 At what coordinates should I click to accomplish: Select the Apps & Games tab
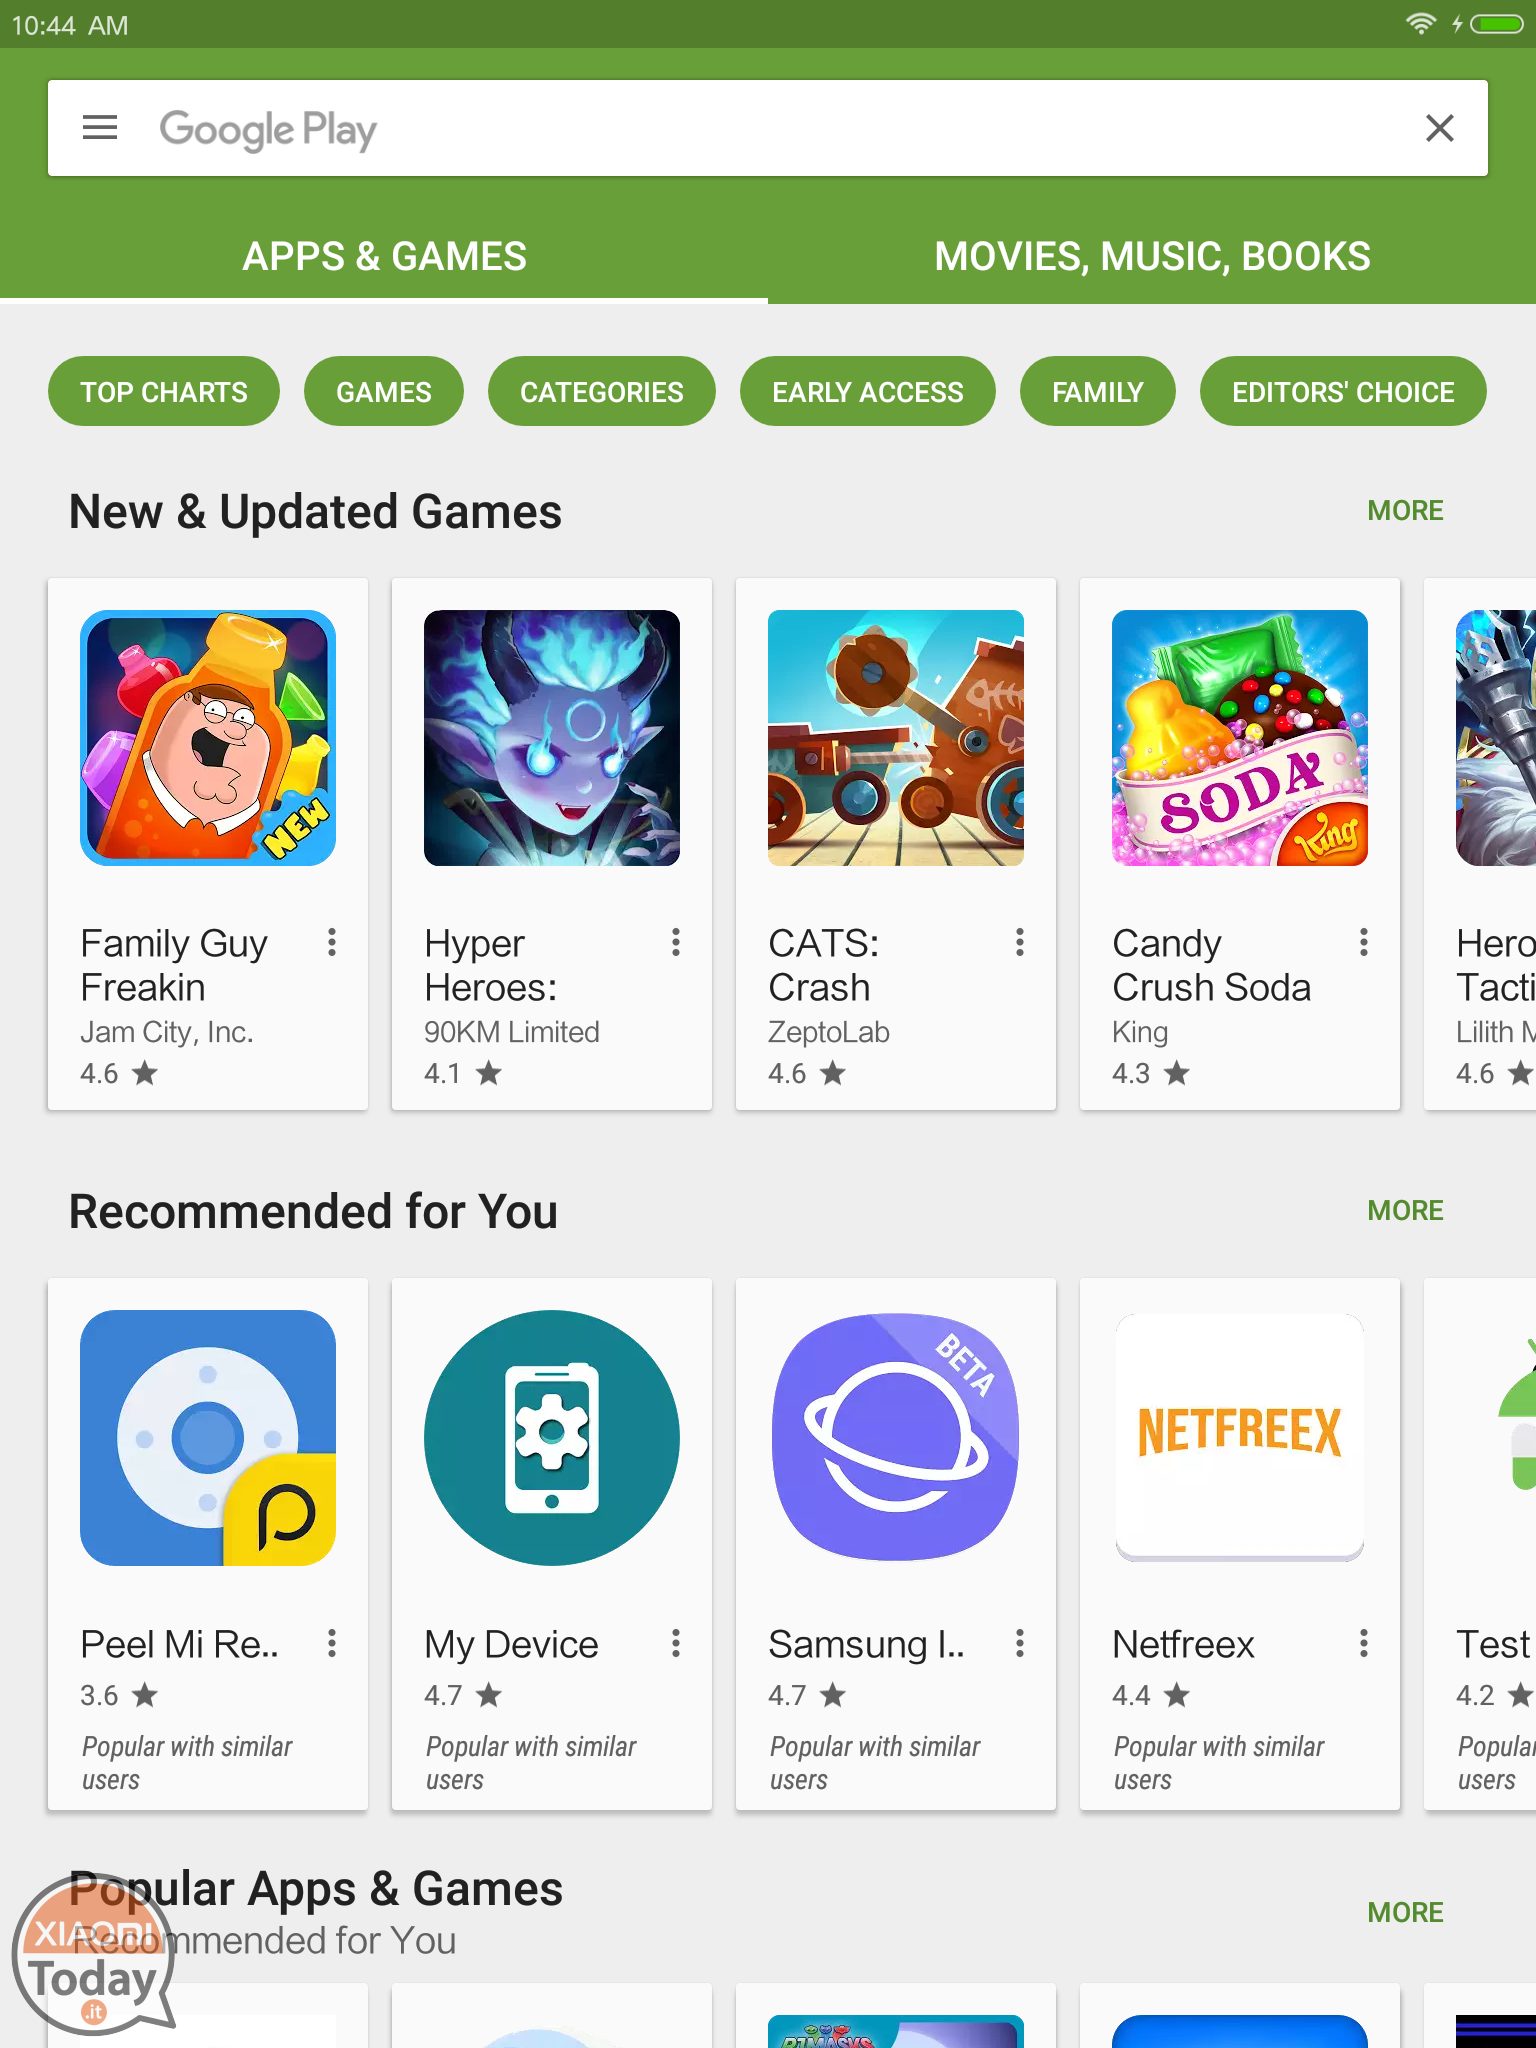[x=384, y=257]
